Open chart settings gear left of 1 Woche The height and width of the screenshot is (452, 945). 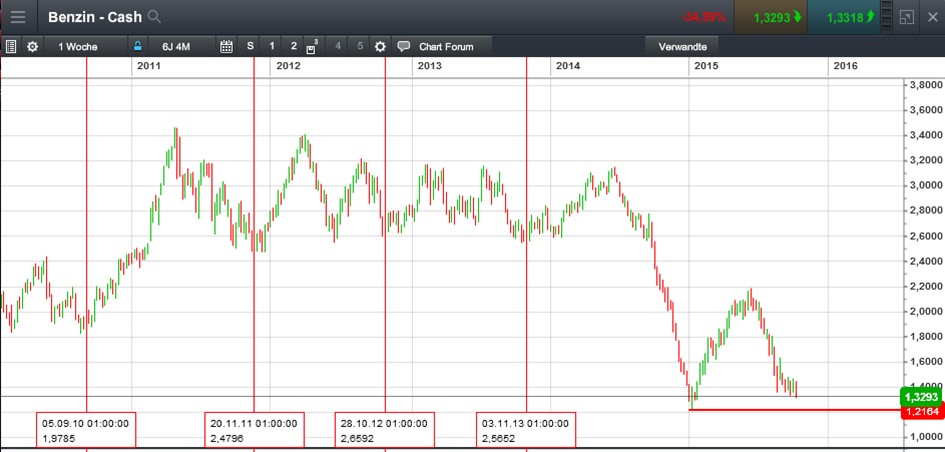[x=32, y=46]
